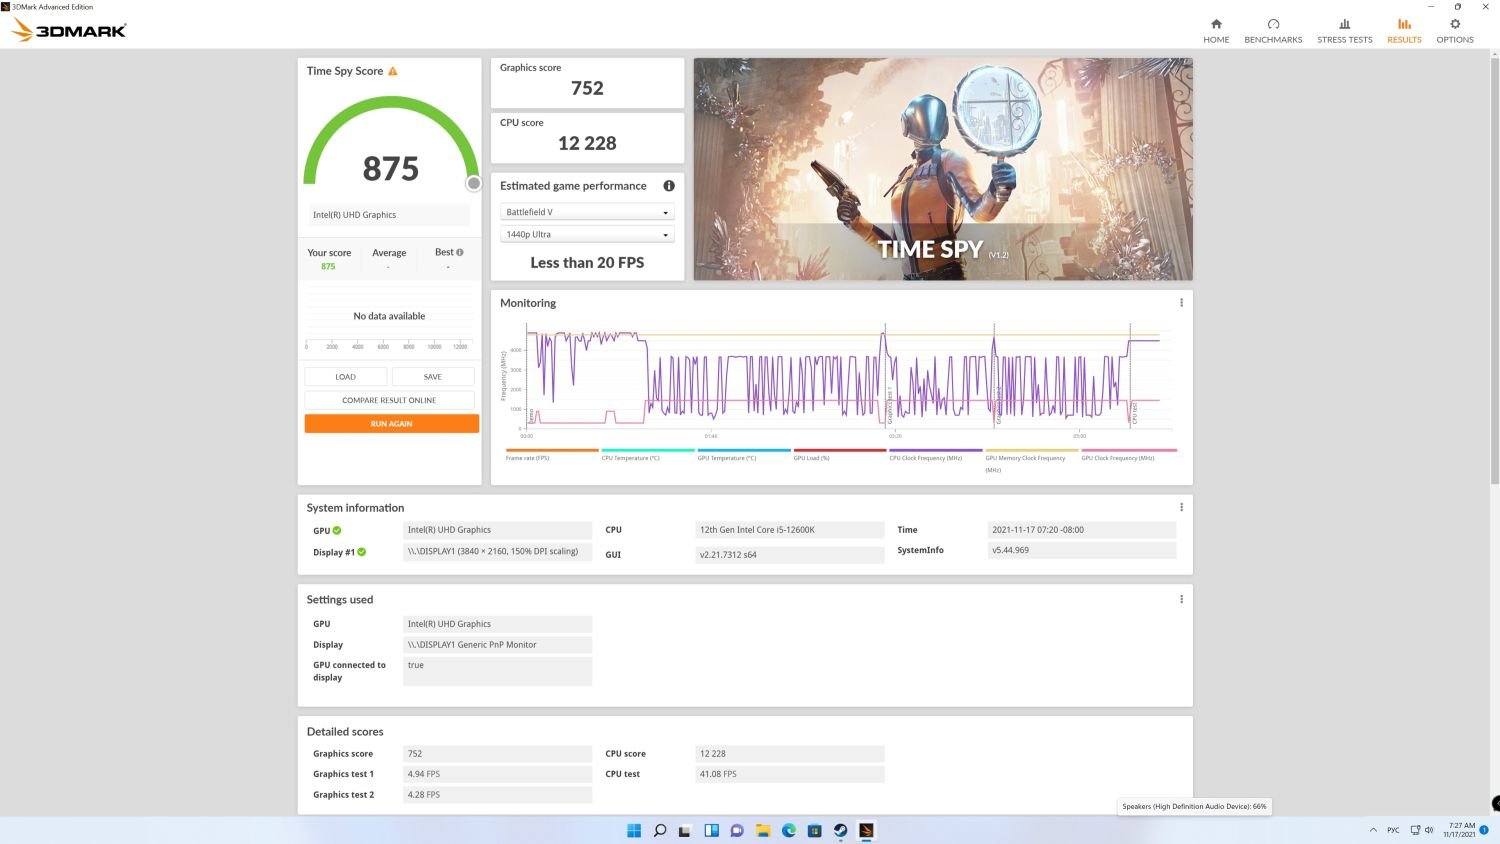The height and width of the screenshot is (844, 1500).
Task: Click the DISPLAY1 3840 × 2160 scaling field
Action: click(497, 551)
